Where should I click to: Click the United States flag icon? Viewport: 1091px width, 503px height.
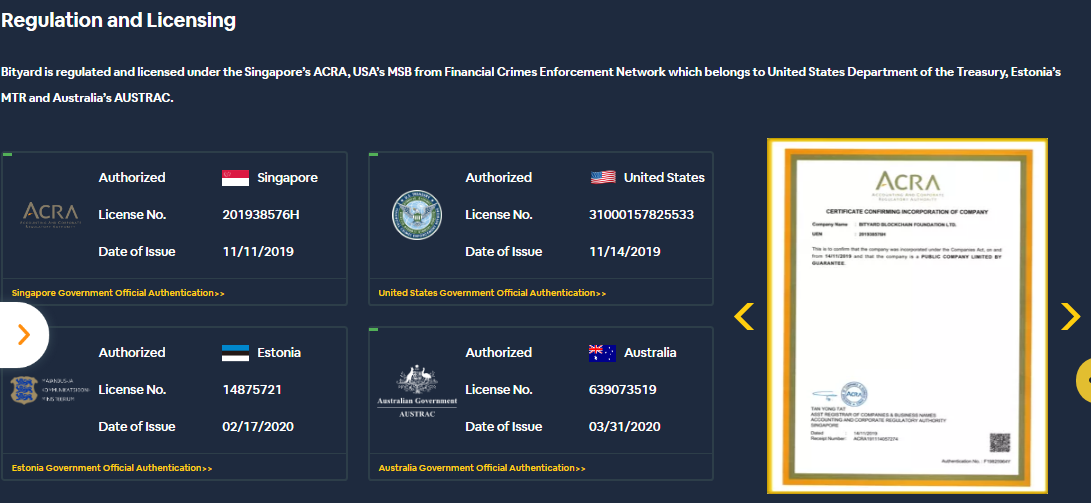pyautogui.click(x=603, y=178)
